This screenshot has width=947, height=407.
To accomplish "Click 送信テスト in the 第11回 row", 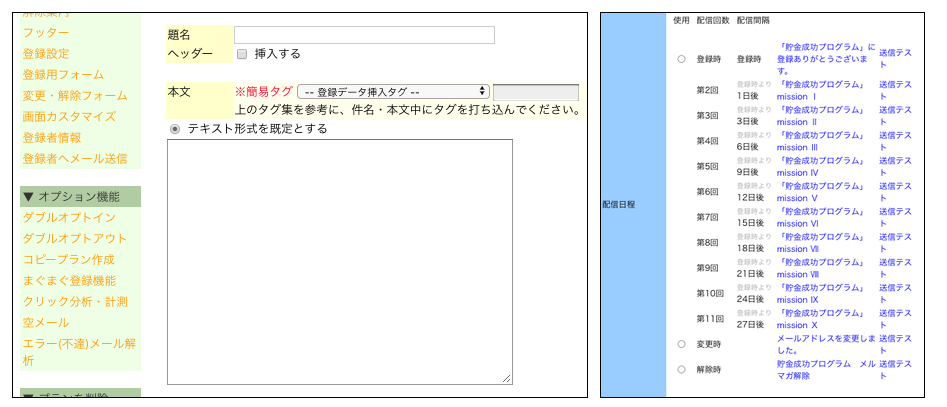I will (895, 319).
